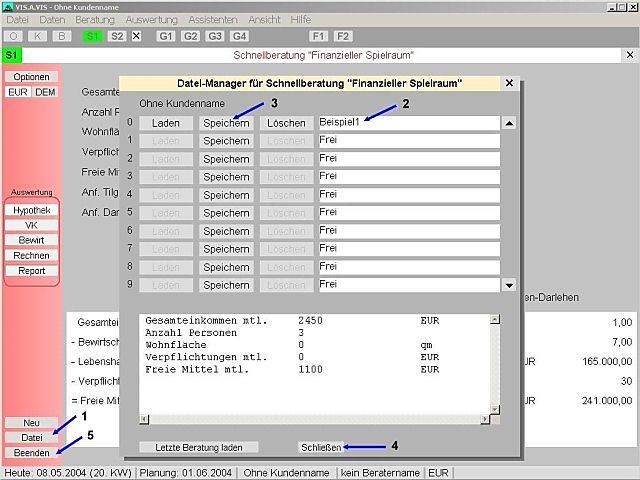Click Speichern for slot 2
This screenshot has width=640, height=480.
click(x=226, y=159)
